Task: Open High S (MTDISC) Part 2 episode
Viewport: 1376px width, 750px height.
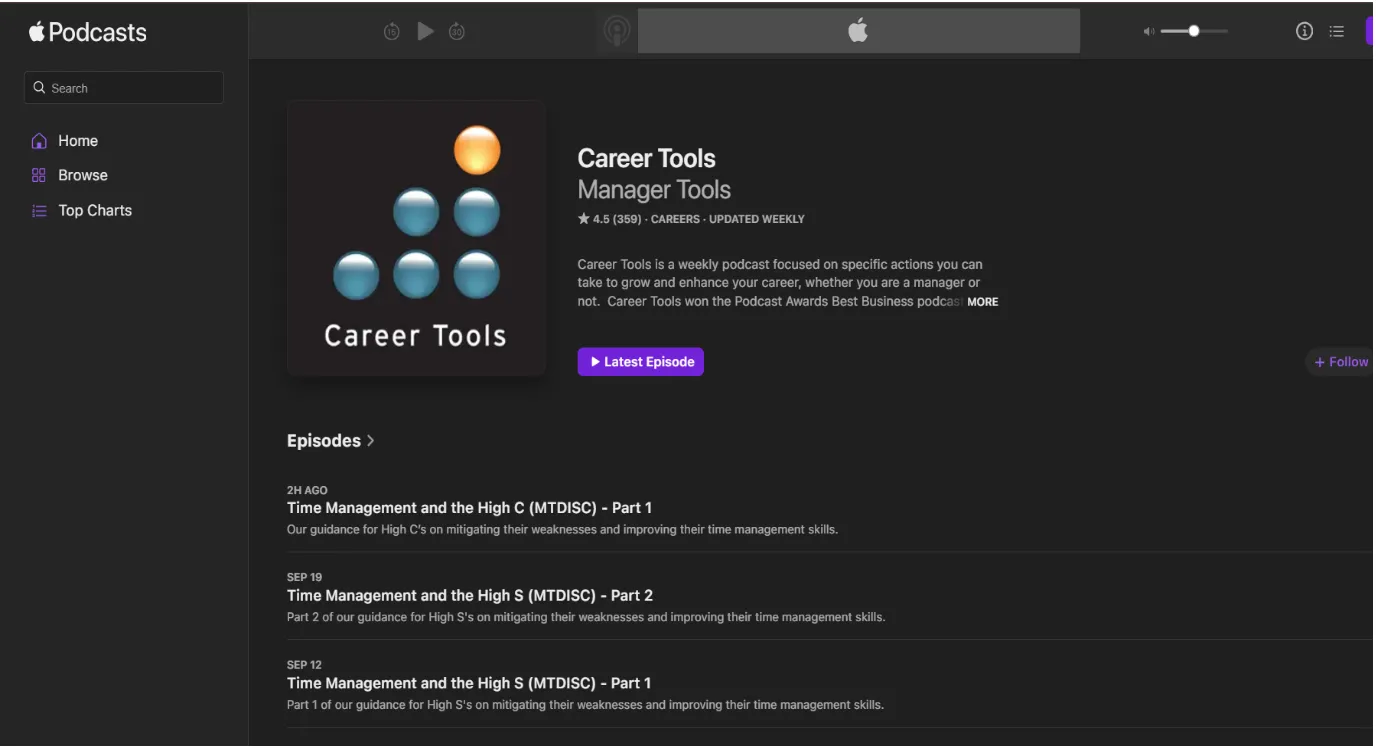Action: coord(470,596)
